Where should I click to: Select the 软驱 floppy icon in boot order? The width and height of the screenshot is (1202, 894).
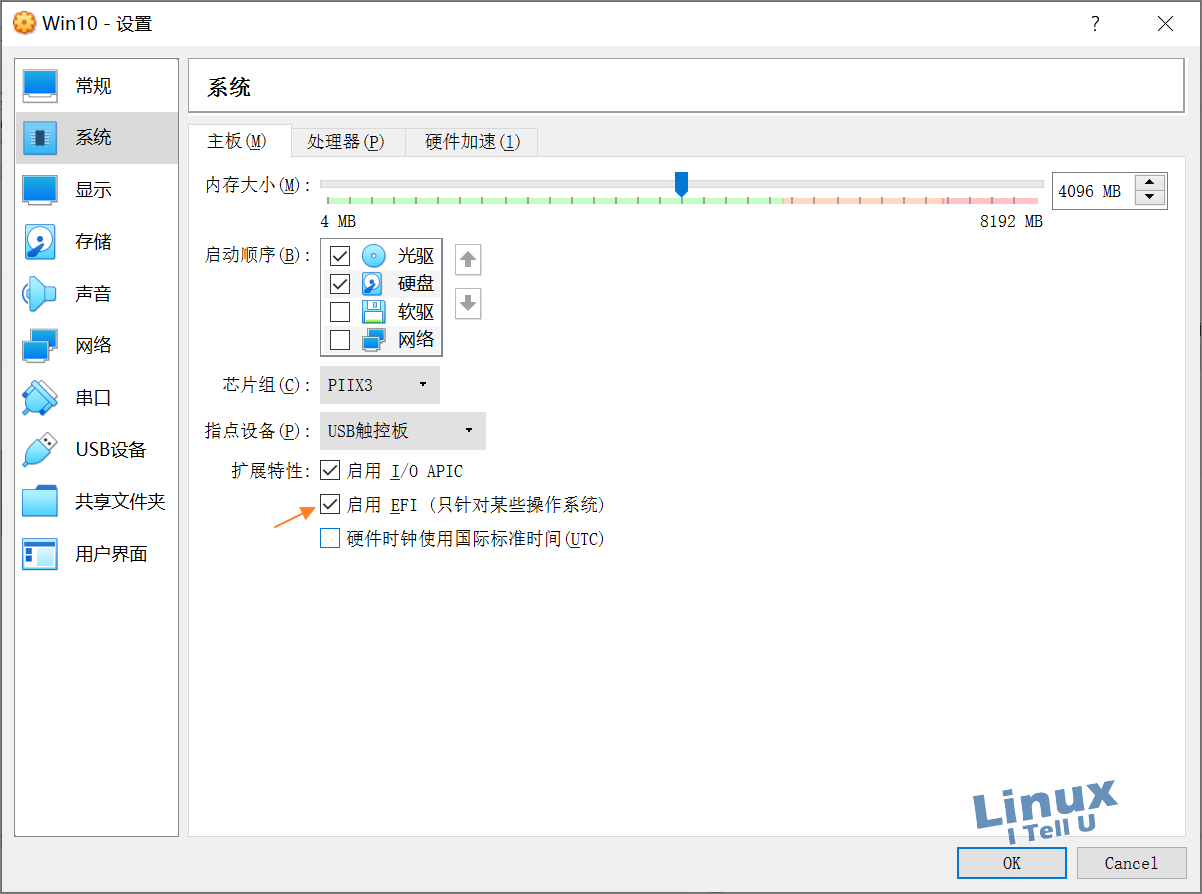coord(373,312)
